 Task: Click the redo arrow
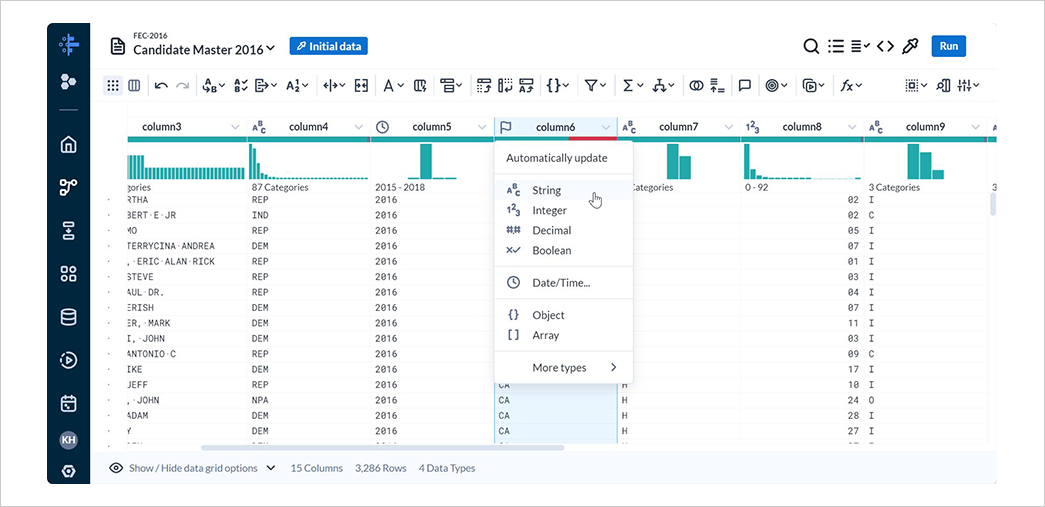(x=183, y=85)
